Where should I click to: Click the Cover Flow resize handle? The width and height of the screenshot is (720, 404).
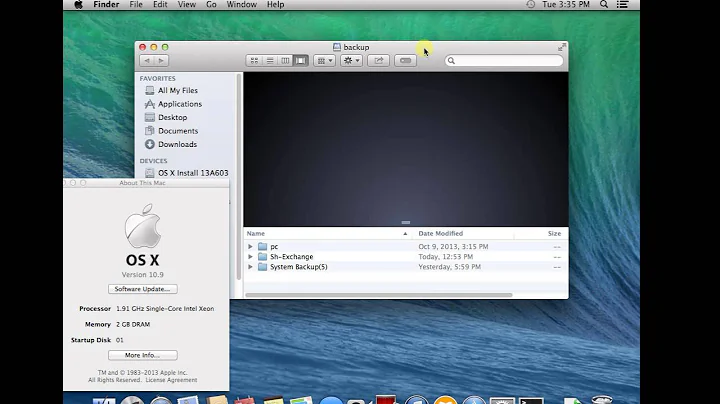(x=405, y=223)
